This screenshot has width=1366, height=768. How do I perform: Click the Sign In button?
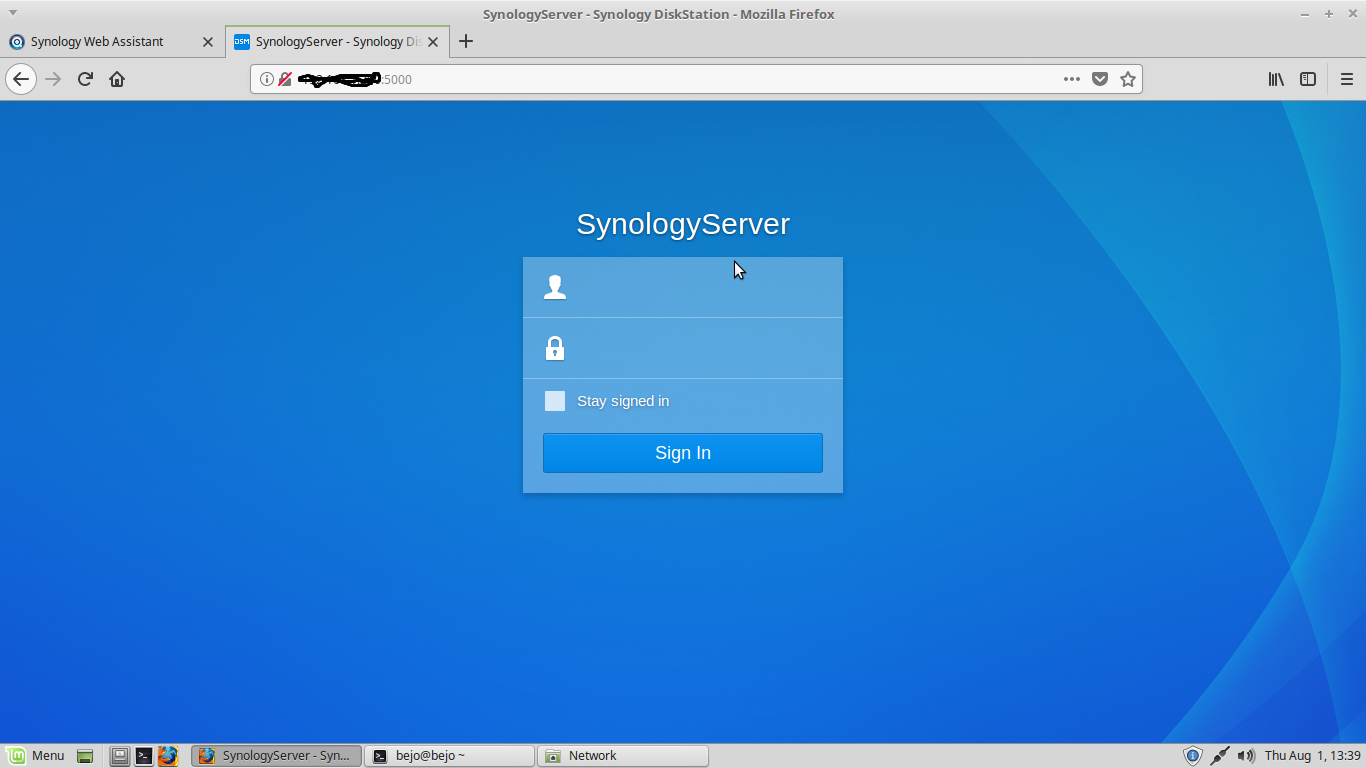click(683, 452)
